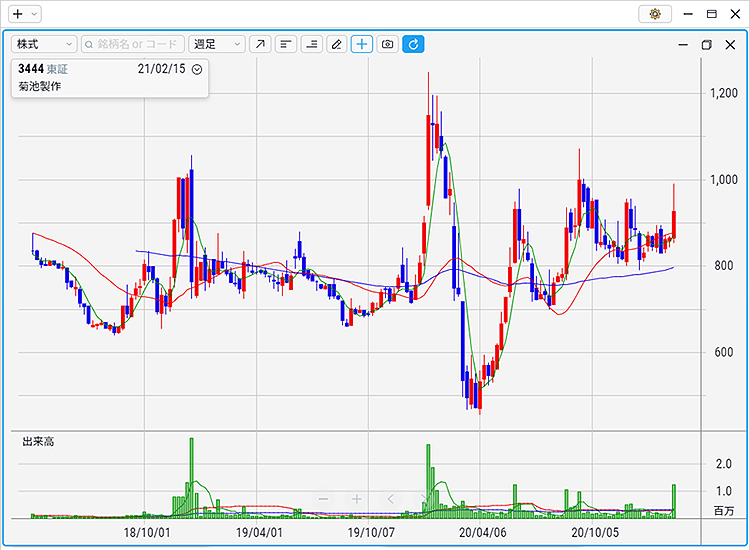The width and height of the screenshot is (750, 550).
Task: Zoom in chart with plus overlay button
Action: point(356,499)
